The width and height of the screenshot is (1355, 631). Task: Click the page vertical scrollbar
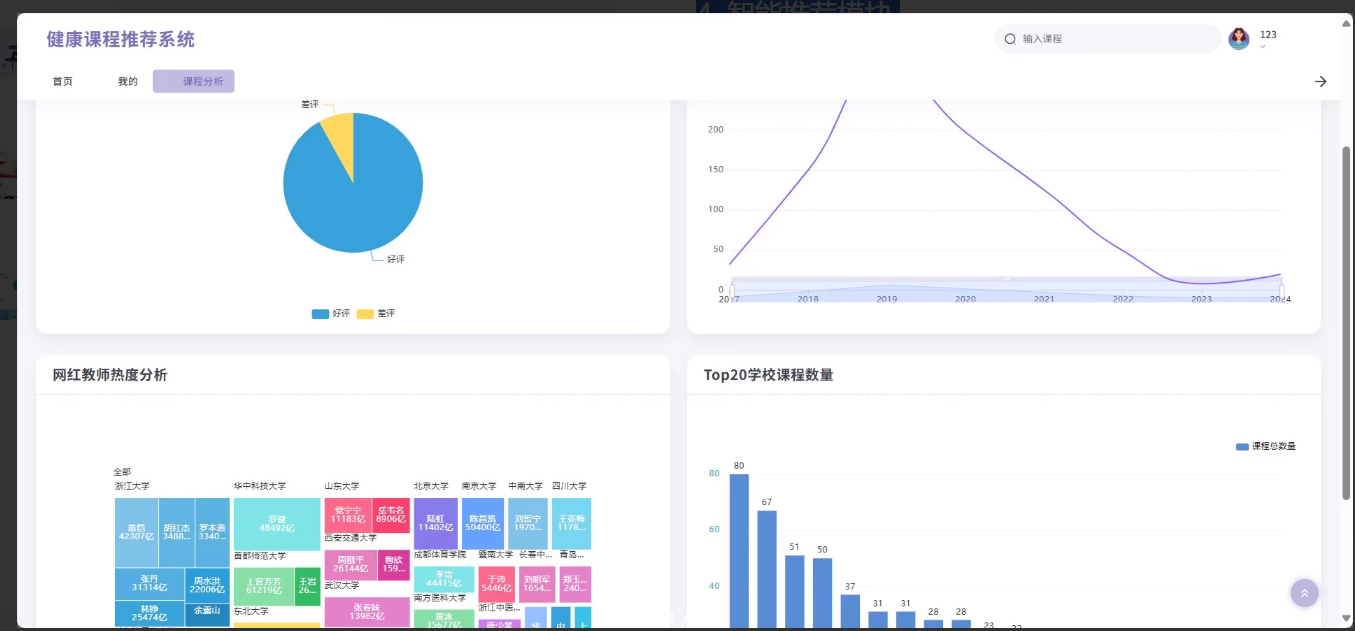[1346, 323]
